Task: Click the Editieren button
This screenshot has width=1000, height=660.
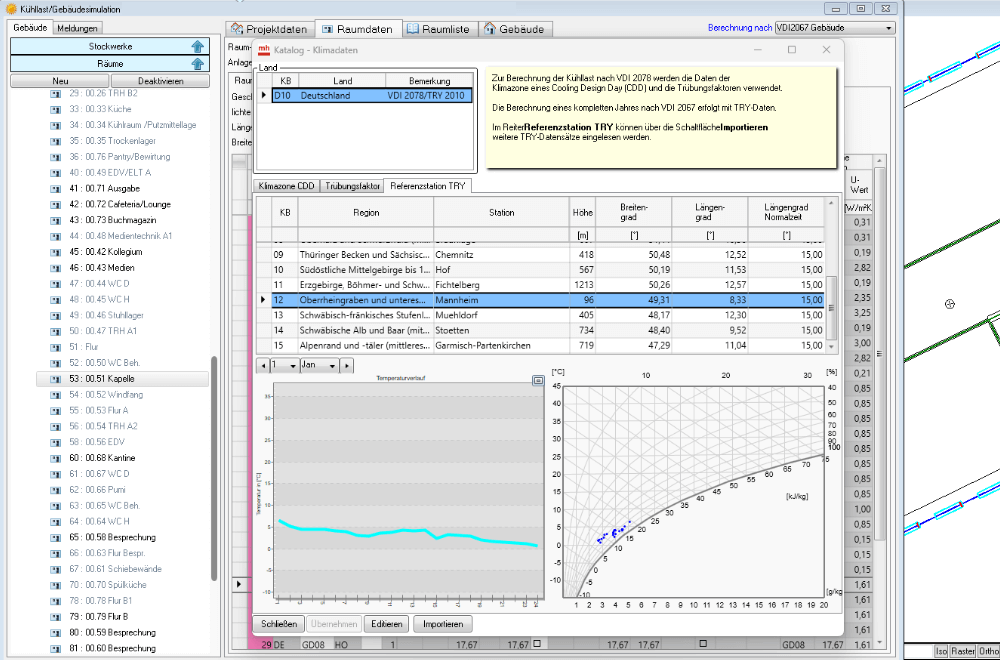Action: point(385,624)
